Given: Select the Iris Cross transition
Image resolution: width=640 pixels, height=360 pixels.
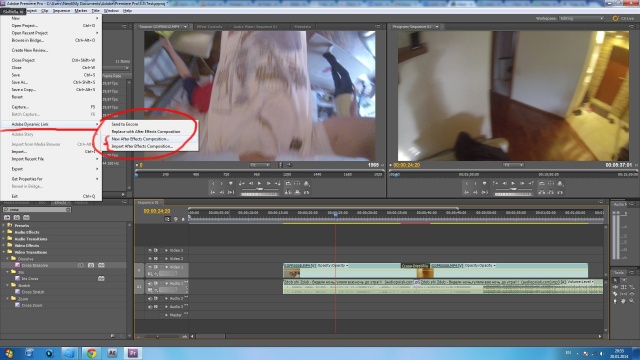Looking at the screenshot, I should (x=30, y=279).
